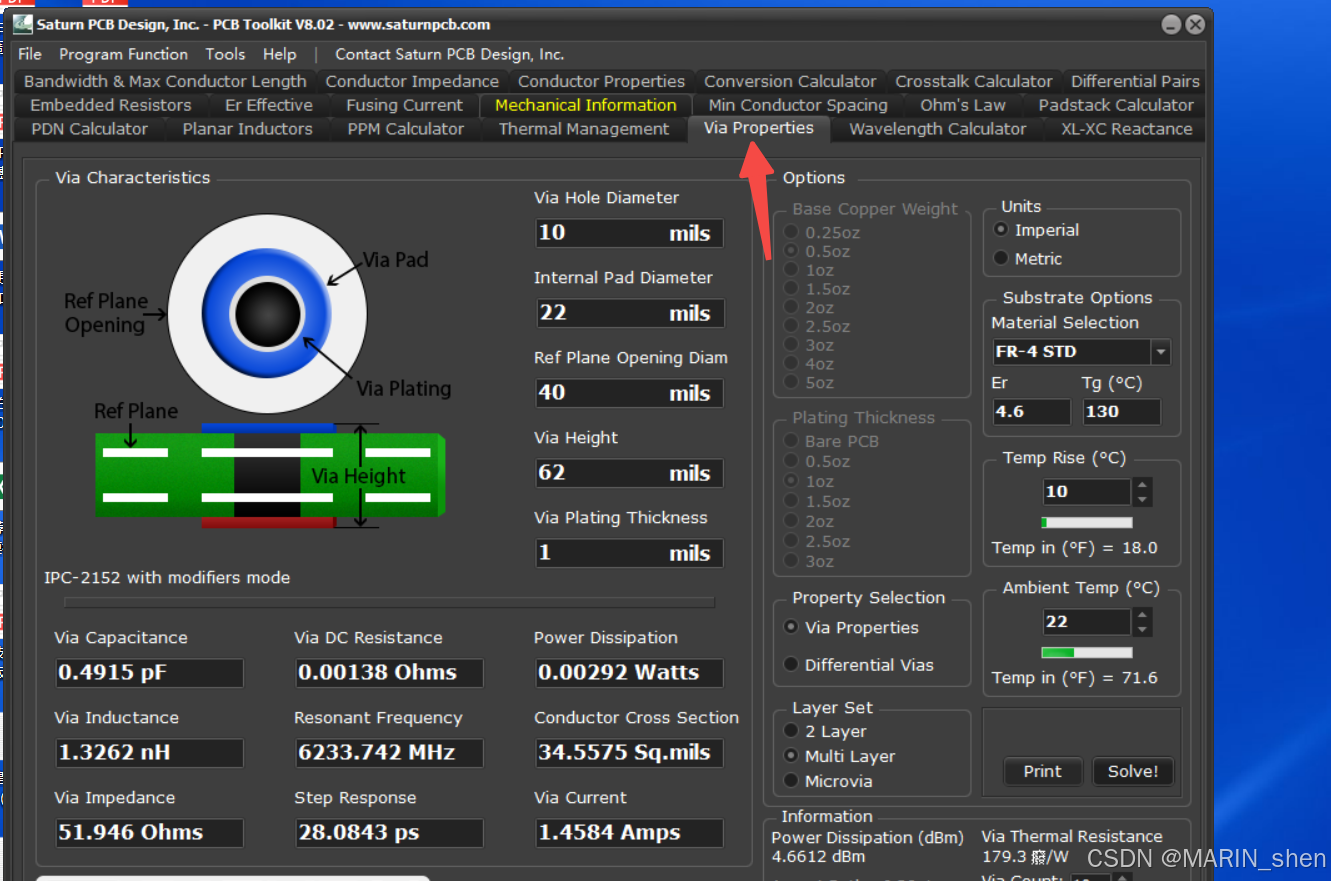Click the Via Height input field

pos(629,473)
